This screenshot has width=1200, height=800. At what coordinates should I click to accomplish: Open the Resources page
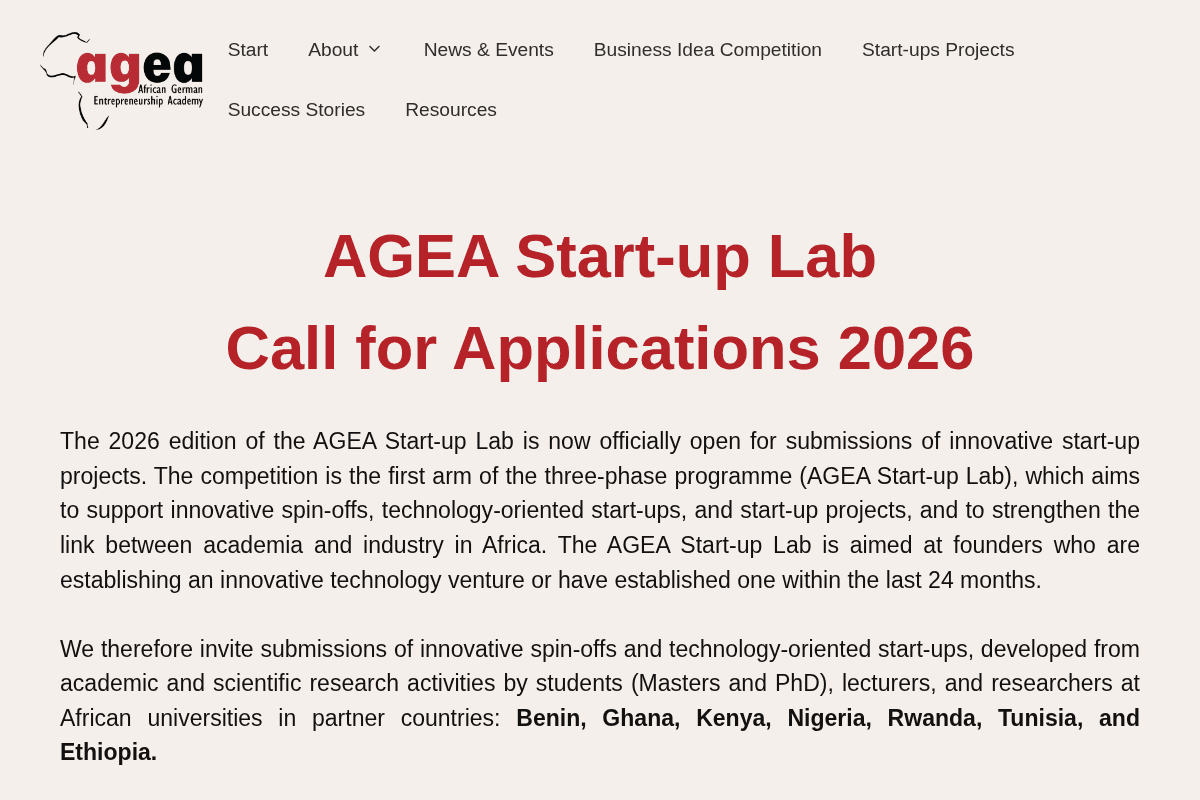[450, 109]
